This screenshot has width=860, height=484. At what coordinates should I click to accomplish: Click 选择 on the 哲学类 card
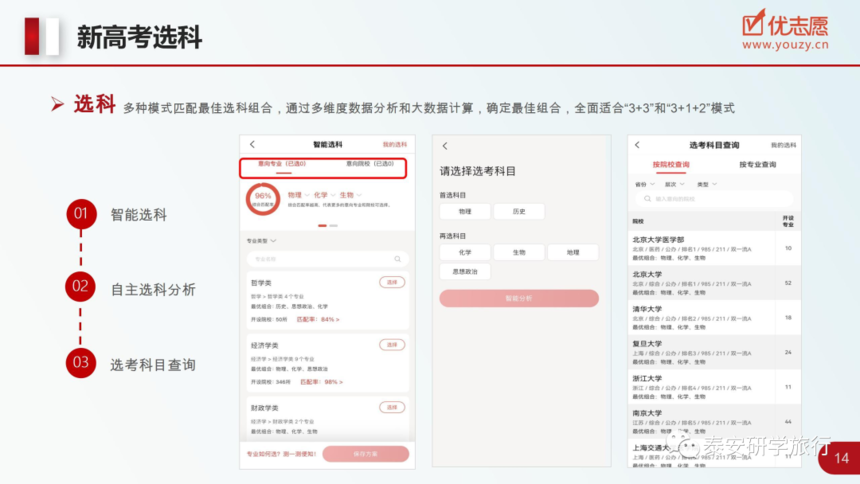click(x=392, y=282)
